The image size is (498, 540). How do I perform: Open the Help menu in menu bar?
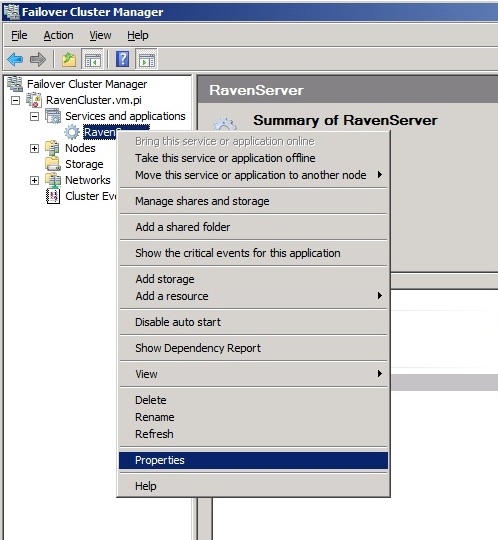click(x=138, y=35)
